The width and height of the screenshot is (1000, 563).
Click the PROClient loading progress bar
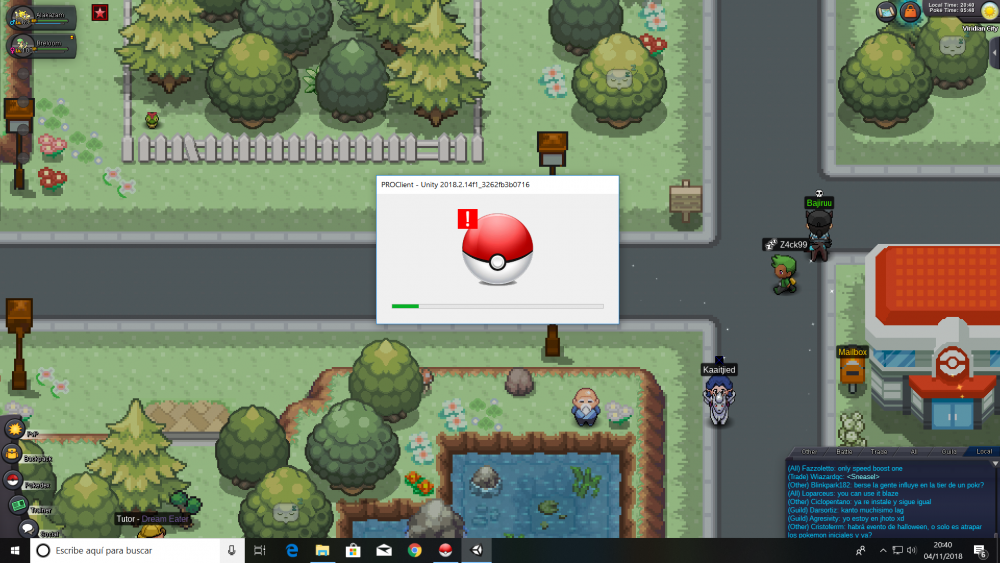click(497, 306)
